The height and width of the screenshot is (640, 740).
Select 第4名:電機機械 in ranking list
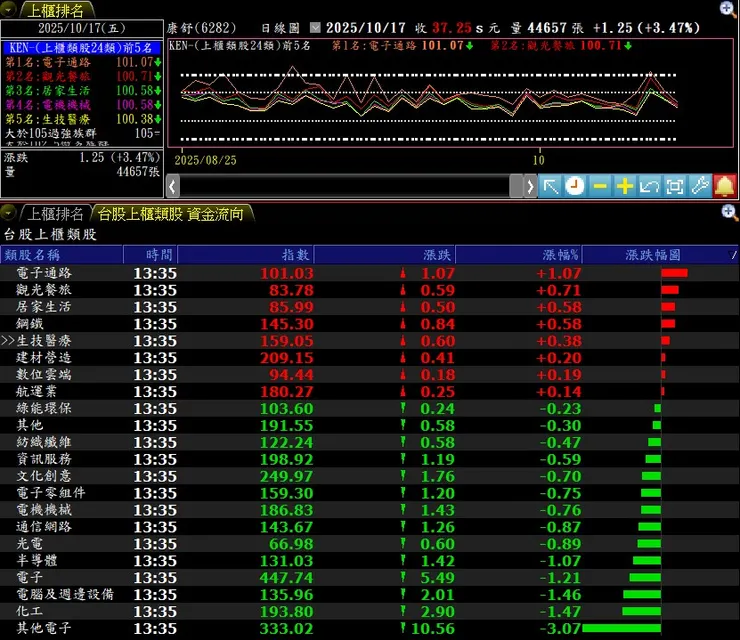(x=82, y=104)
